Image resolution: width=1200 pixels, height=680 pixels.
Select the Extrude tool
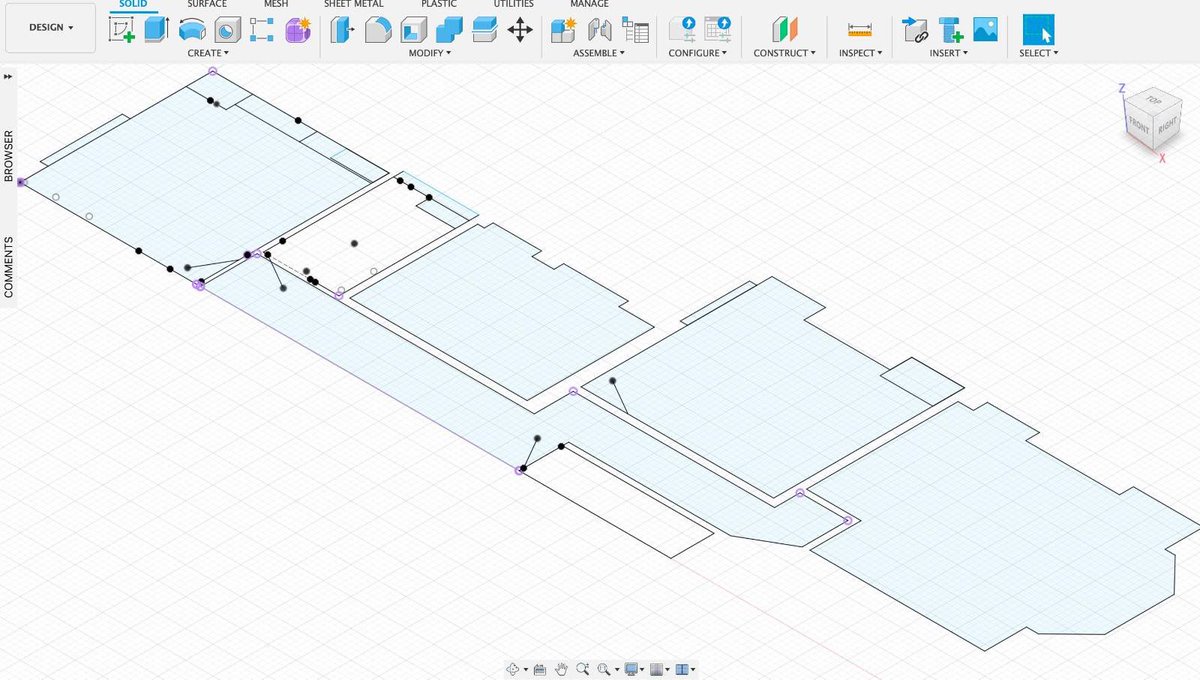pos(157,29)
